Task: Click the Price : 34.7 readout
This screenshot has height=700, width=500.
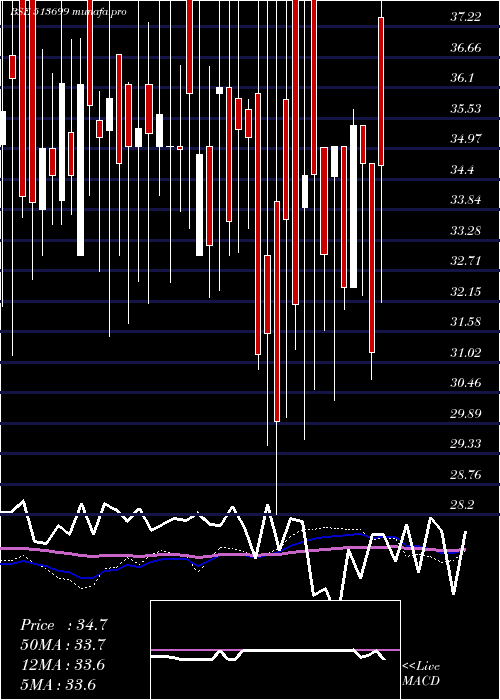Action: click(63, 625)
